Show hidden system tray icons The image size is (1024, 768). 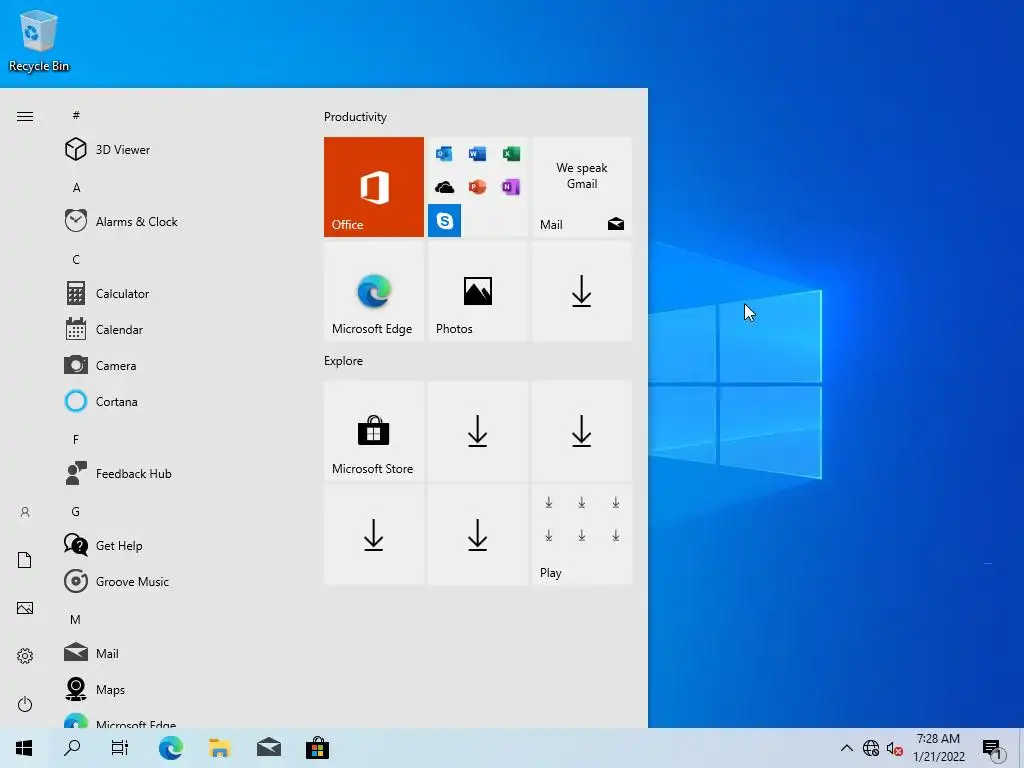(846, 748)
